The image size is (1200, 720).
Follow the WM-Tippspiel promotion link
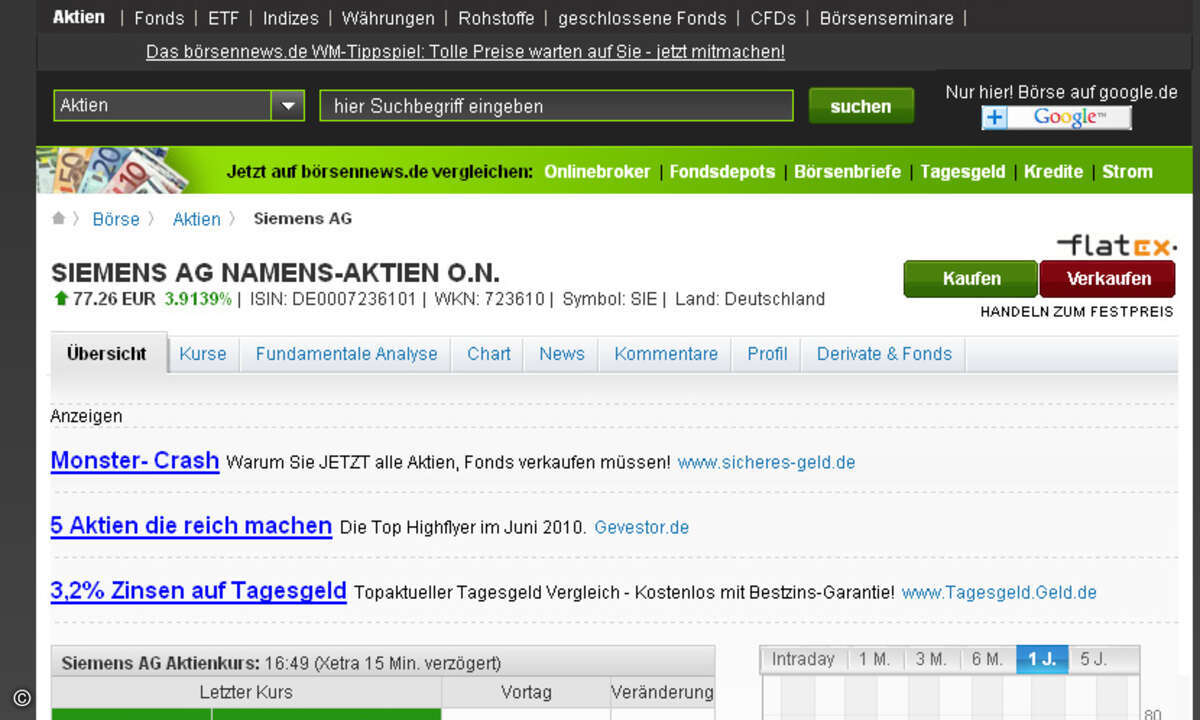coord(465,52)
